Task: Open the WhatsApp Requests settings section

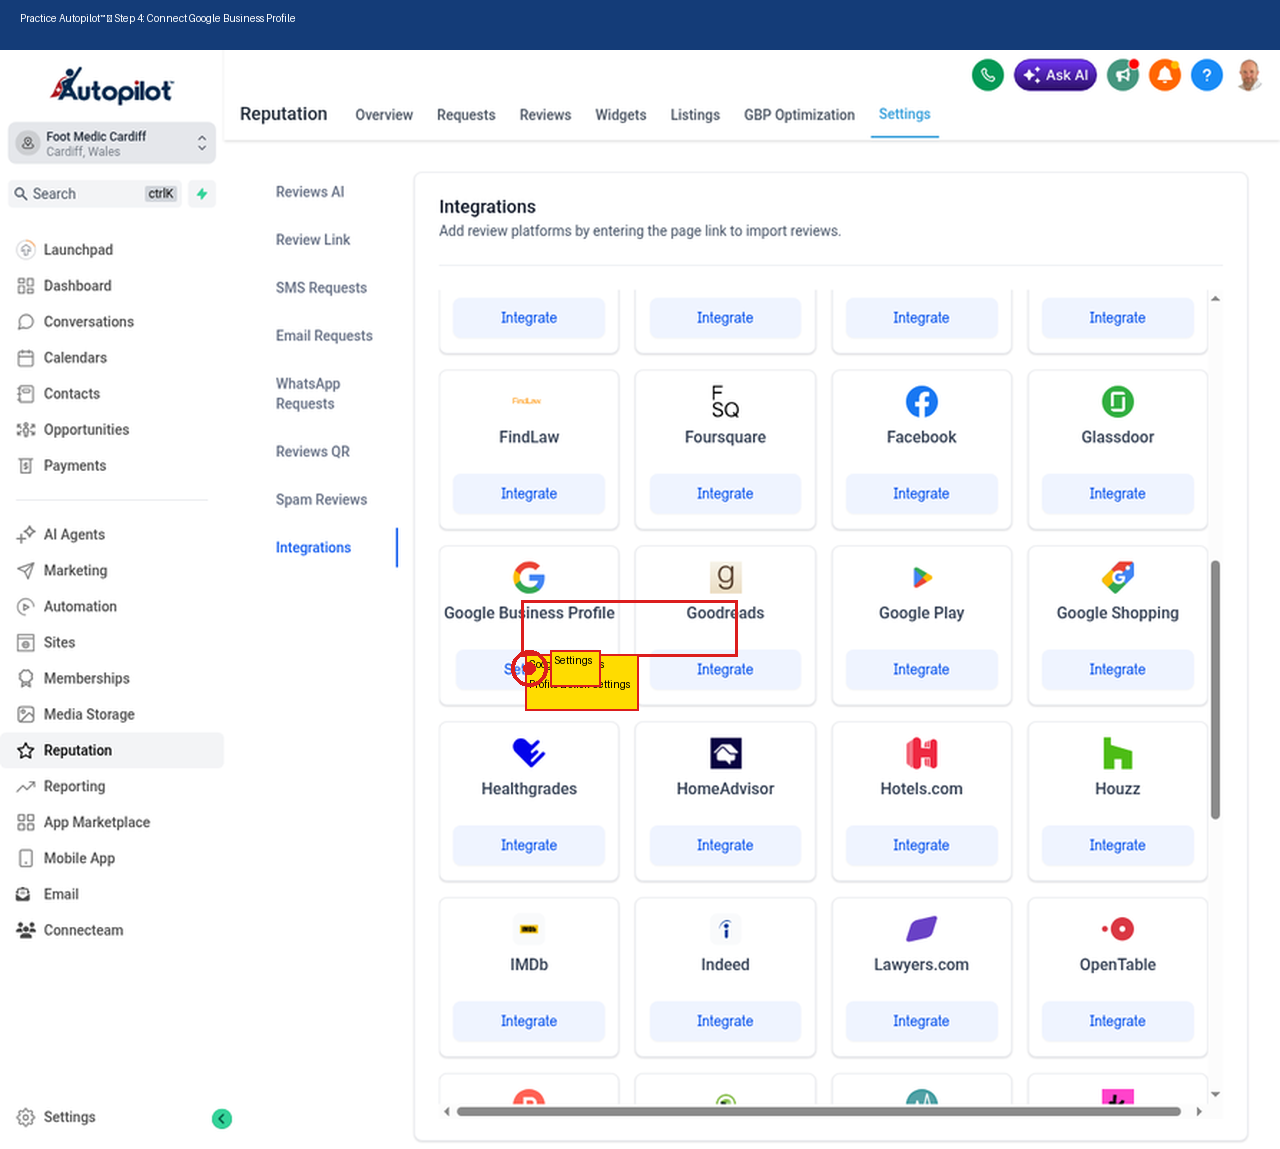Action: (308, 394)
